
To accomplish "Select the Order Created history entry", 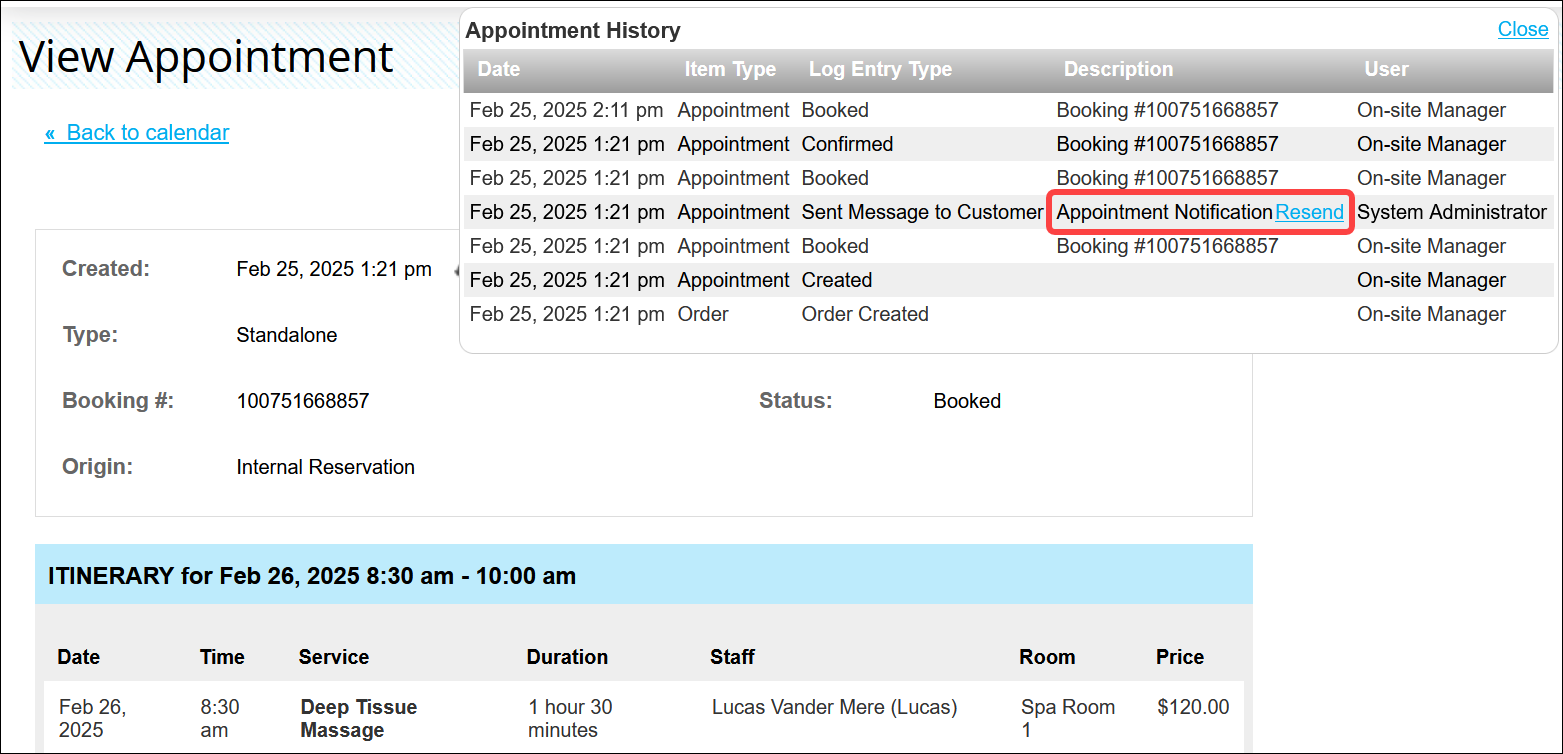I will point(864,314).
